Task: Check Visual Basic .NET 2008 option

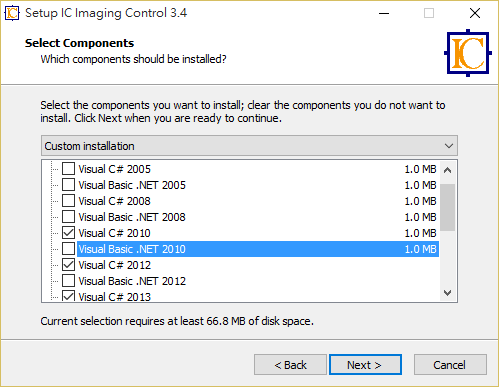Action: (x=68, y=217)
